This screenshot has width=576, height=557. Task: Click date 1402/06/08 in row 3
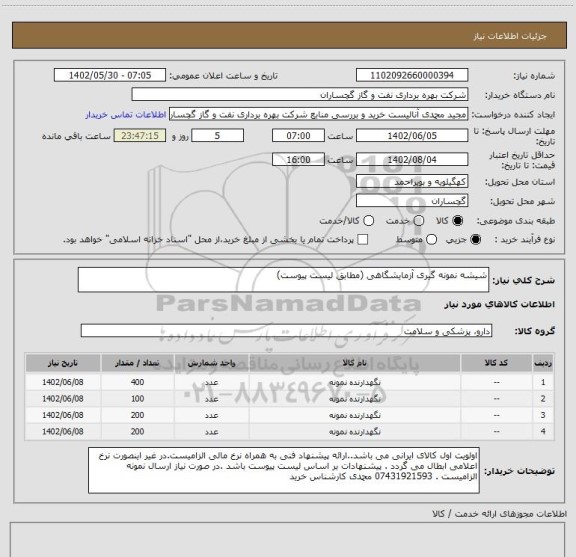click(x=63, y=415)
